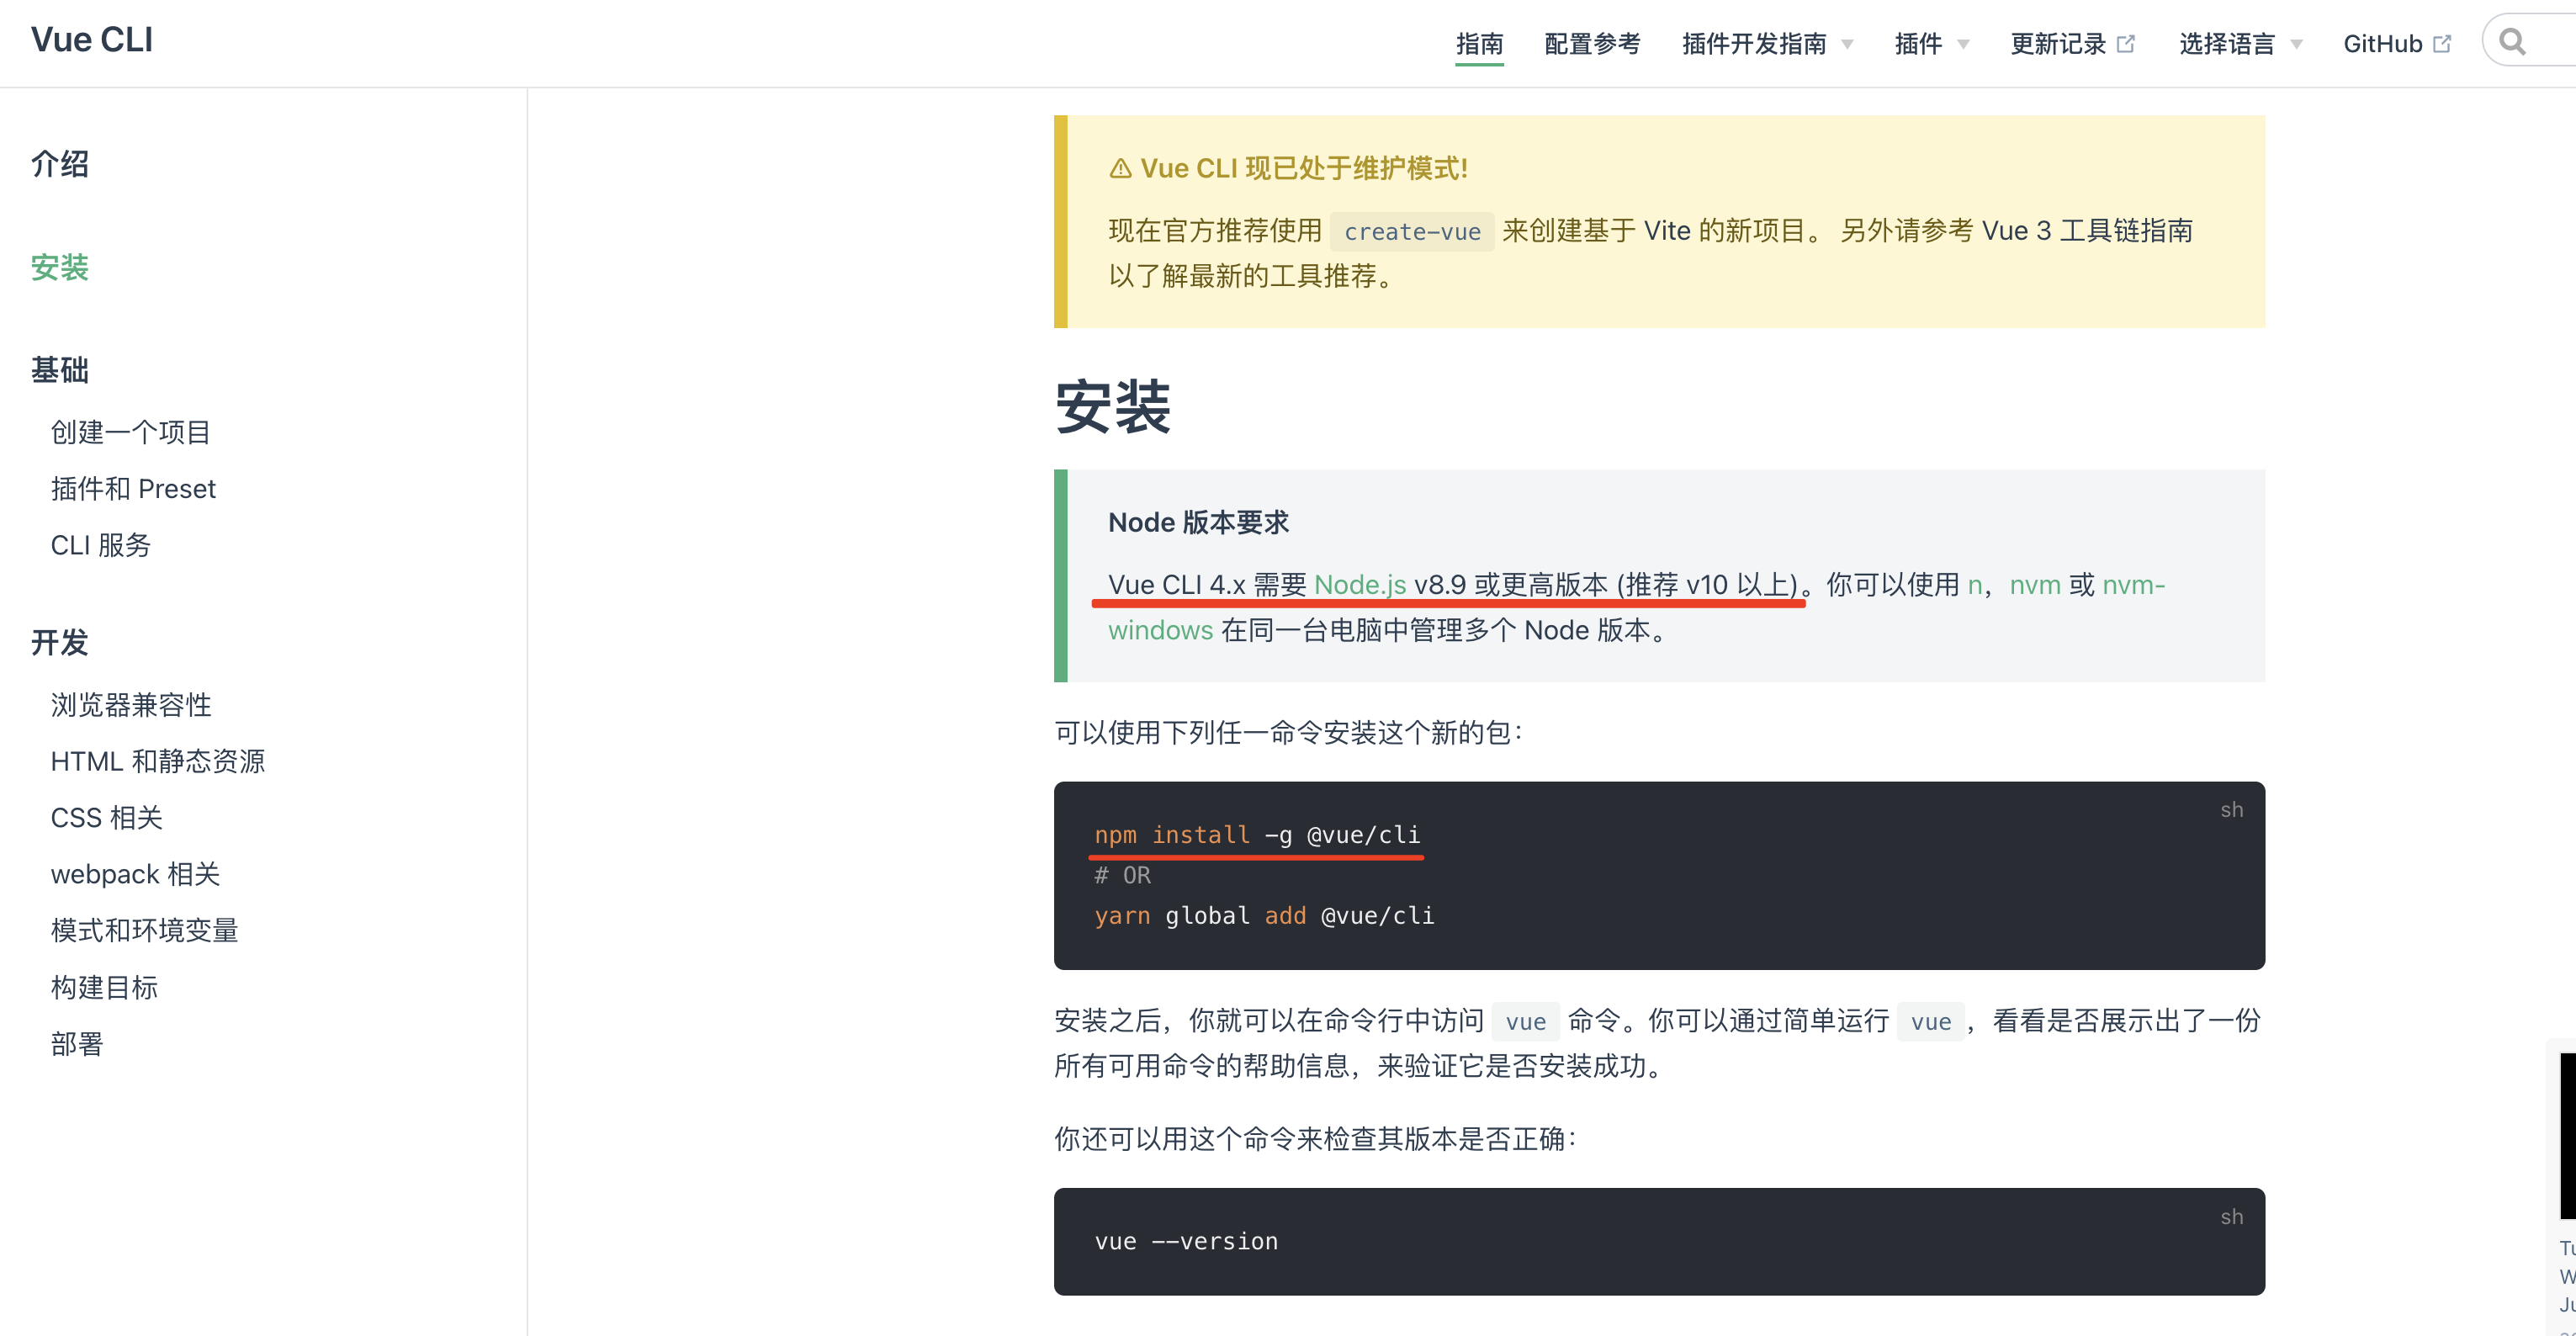This screenshot has height=1336, width=2576.
Task: Click the 可以使用下列任一命令安装这个新的包 line
Action: click(x=1288, y=732)
